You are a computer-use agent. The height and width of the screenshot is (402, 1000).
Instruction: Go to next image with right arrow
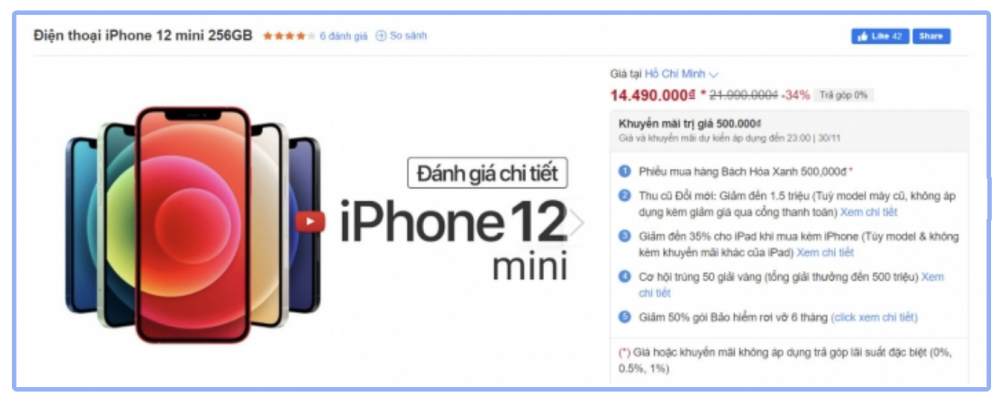tap(577, 223)
